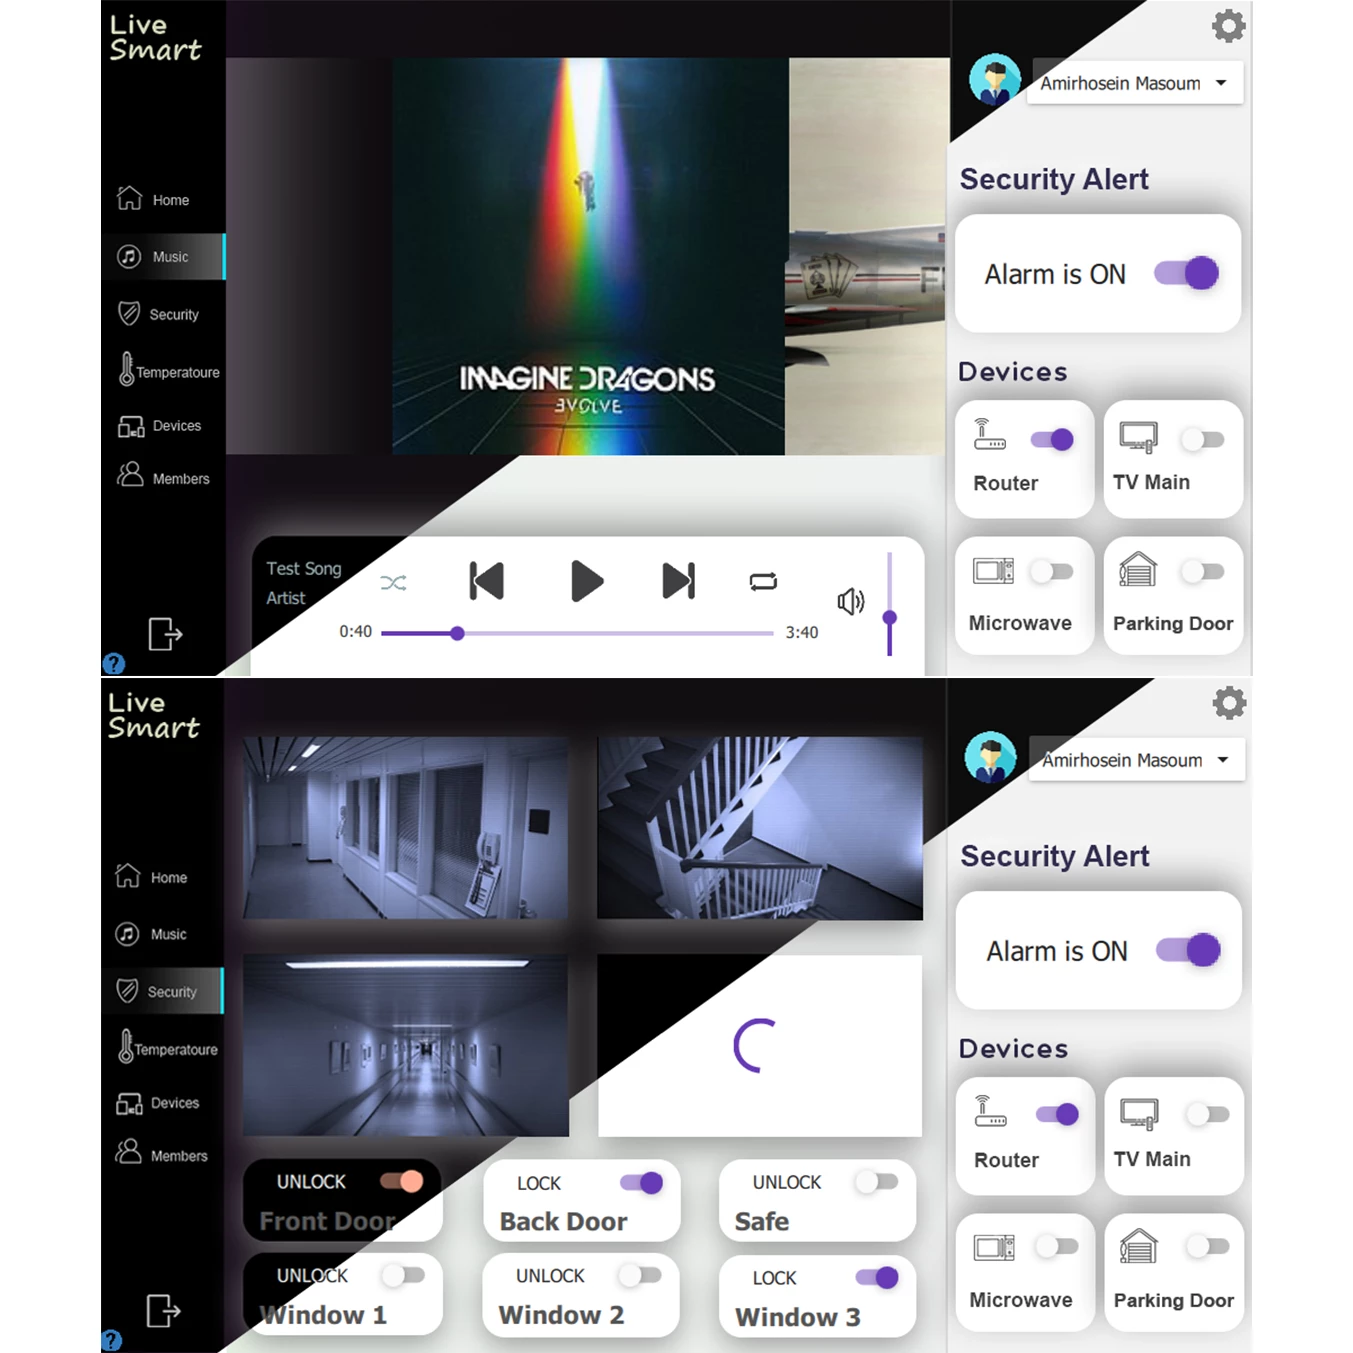
Task: Click the next album cover with airplane
Action: pyautogui.click(x=867, y=256)
